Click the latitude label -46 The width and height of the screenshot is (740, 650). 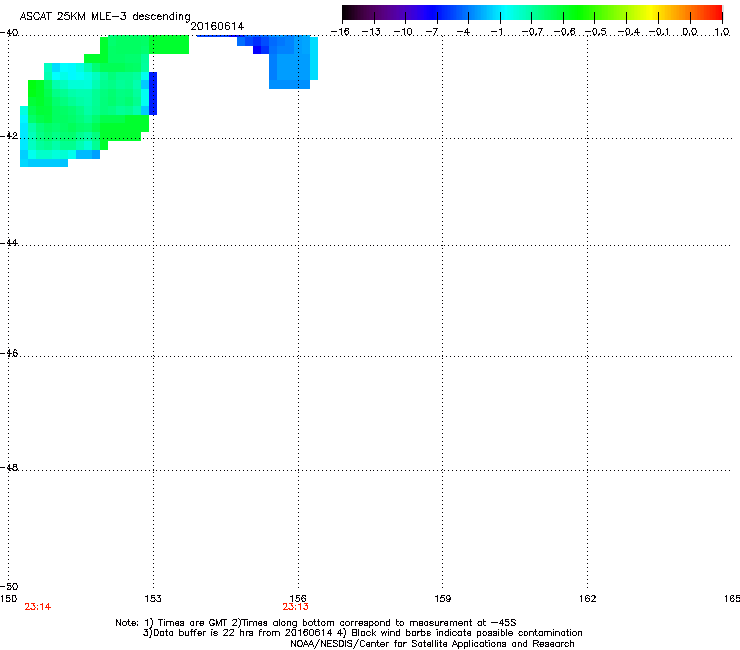(x=9, y=353)
